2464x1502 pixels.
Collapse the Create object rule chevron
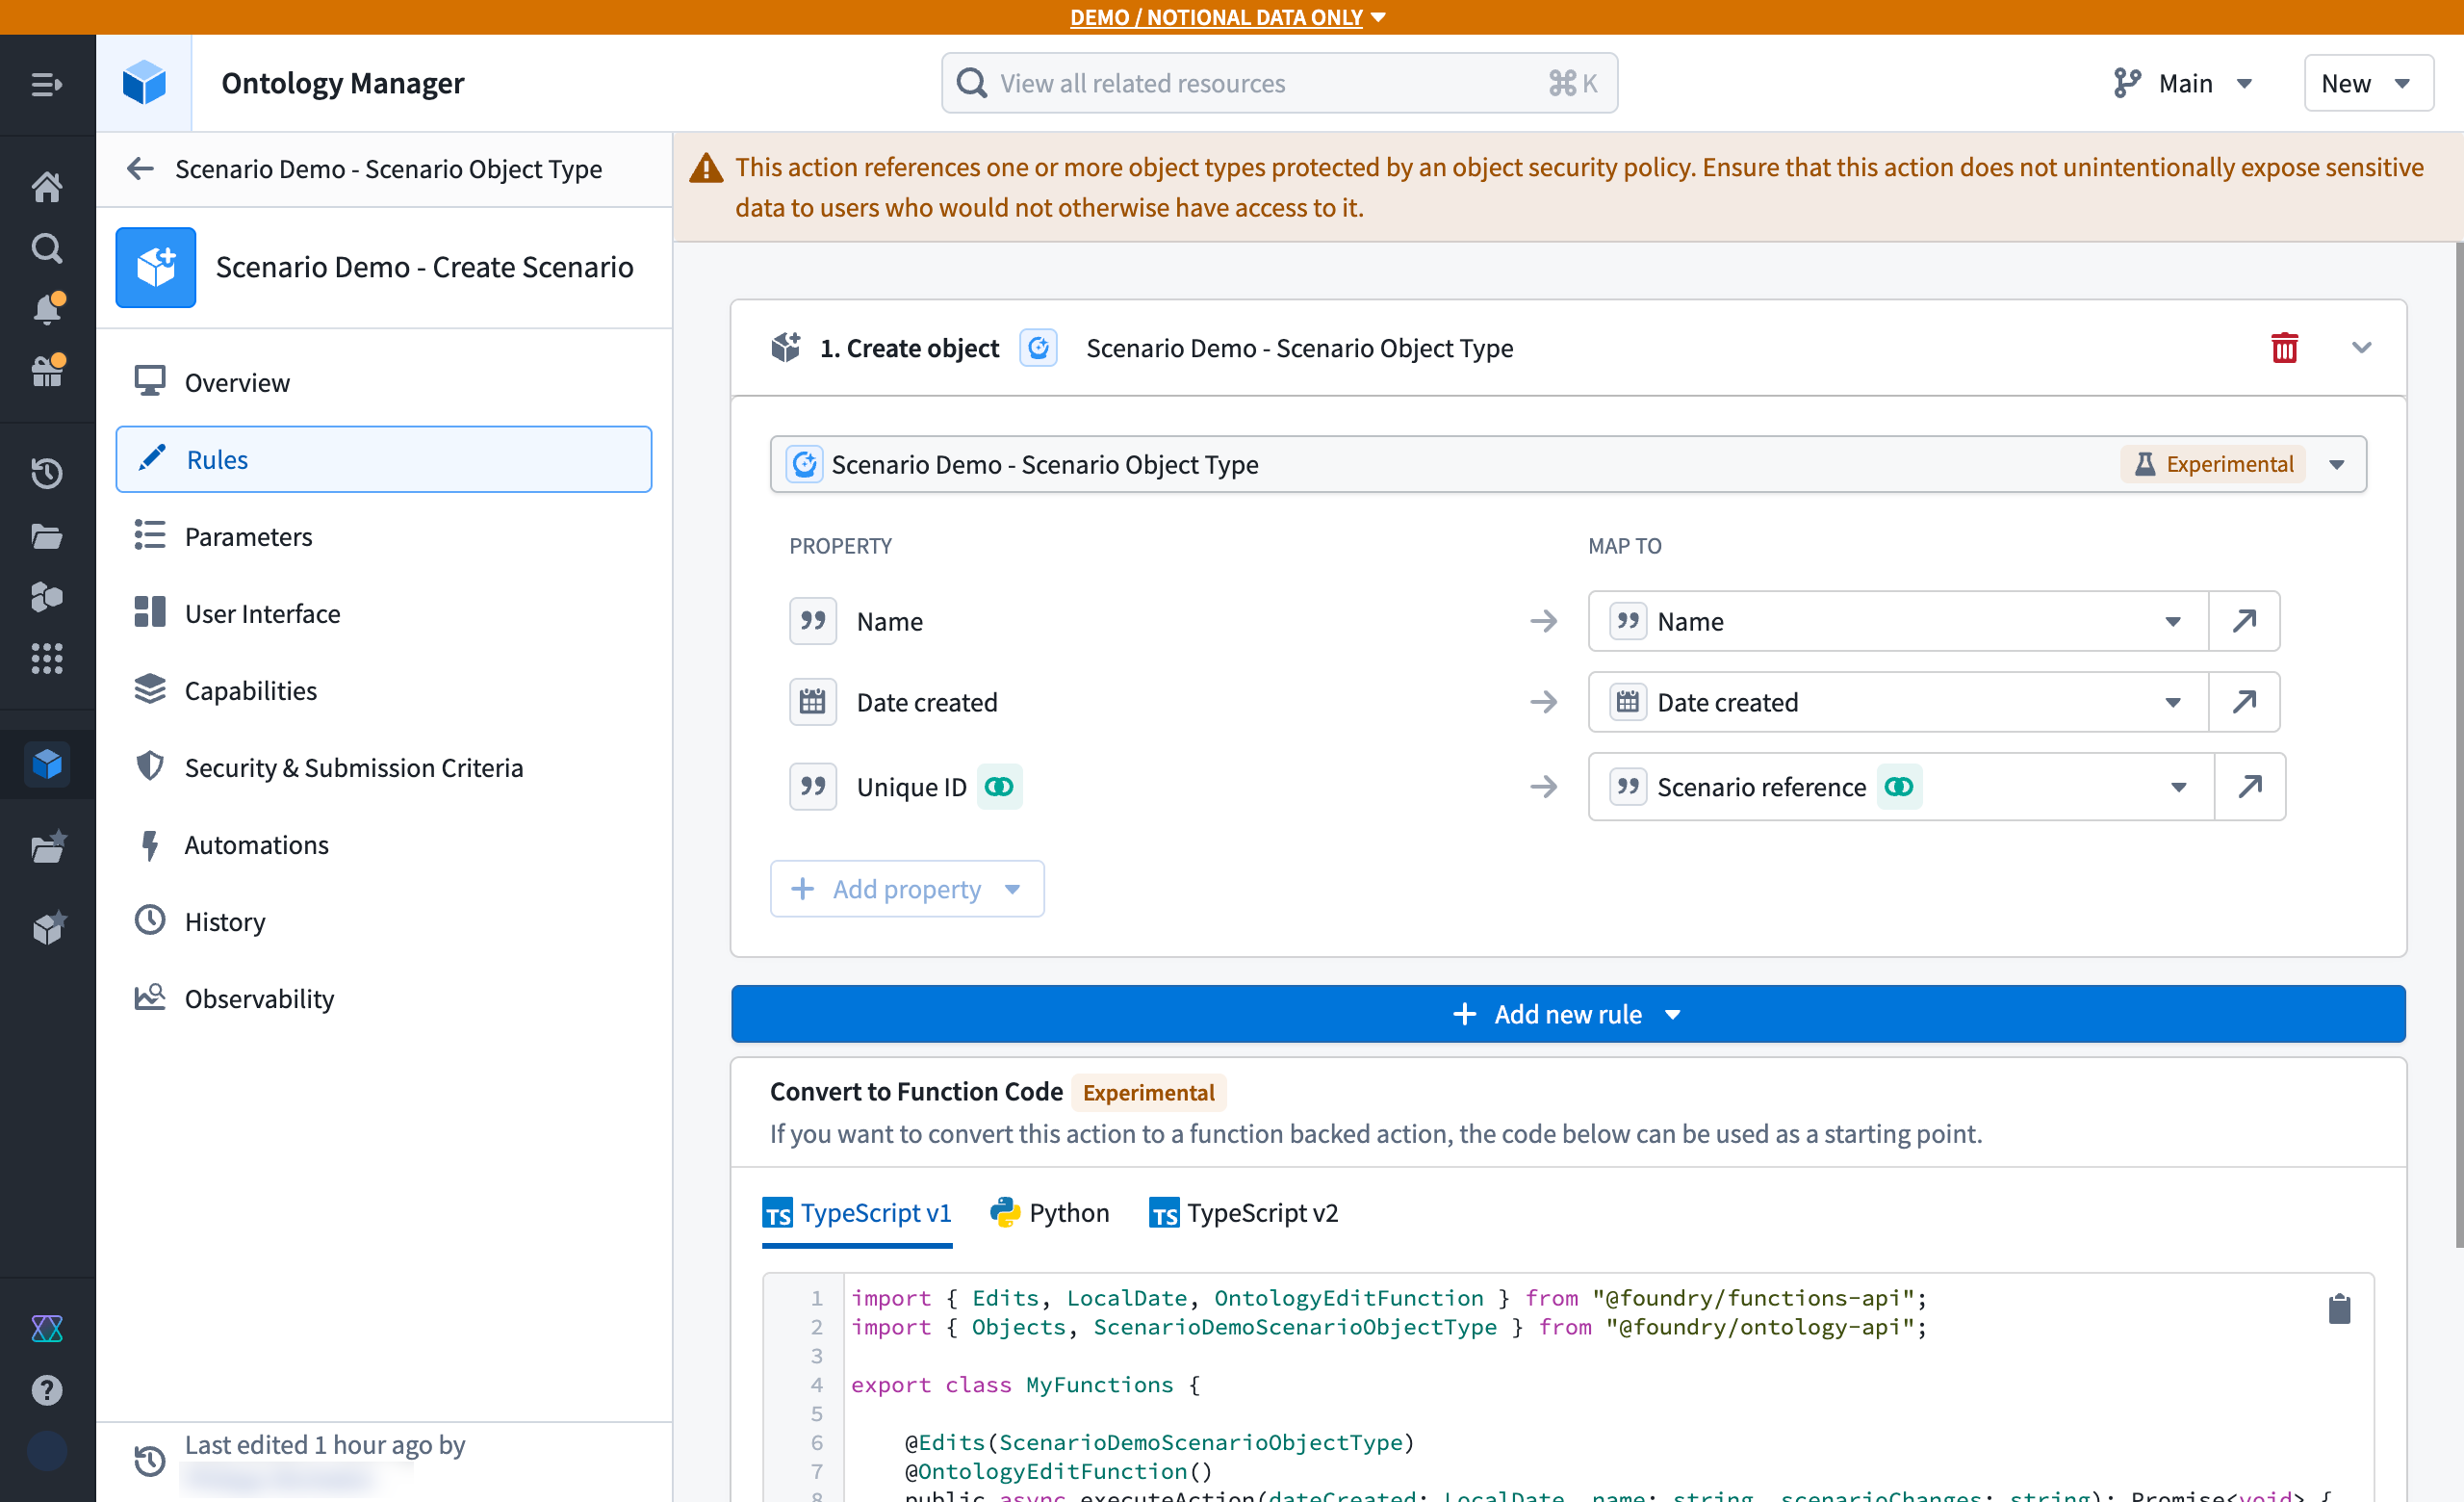[x=2361, y=348]
